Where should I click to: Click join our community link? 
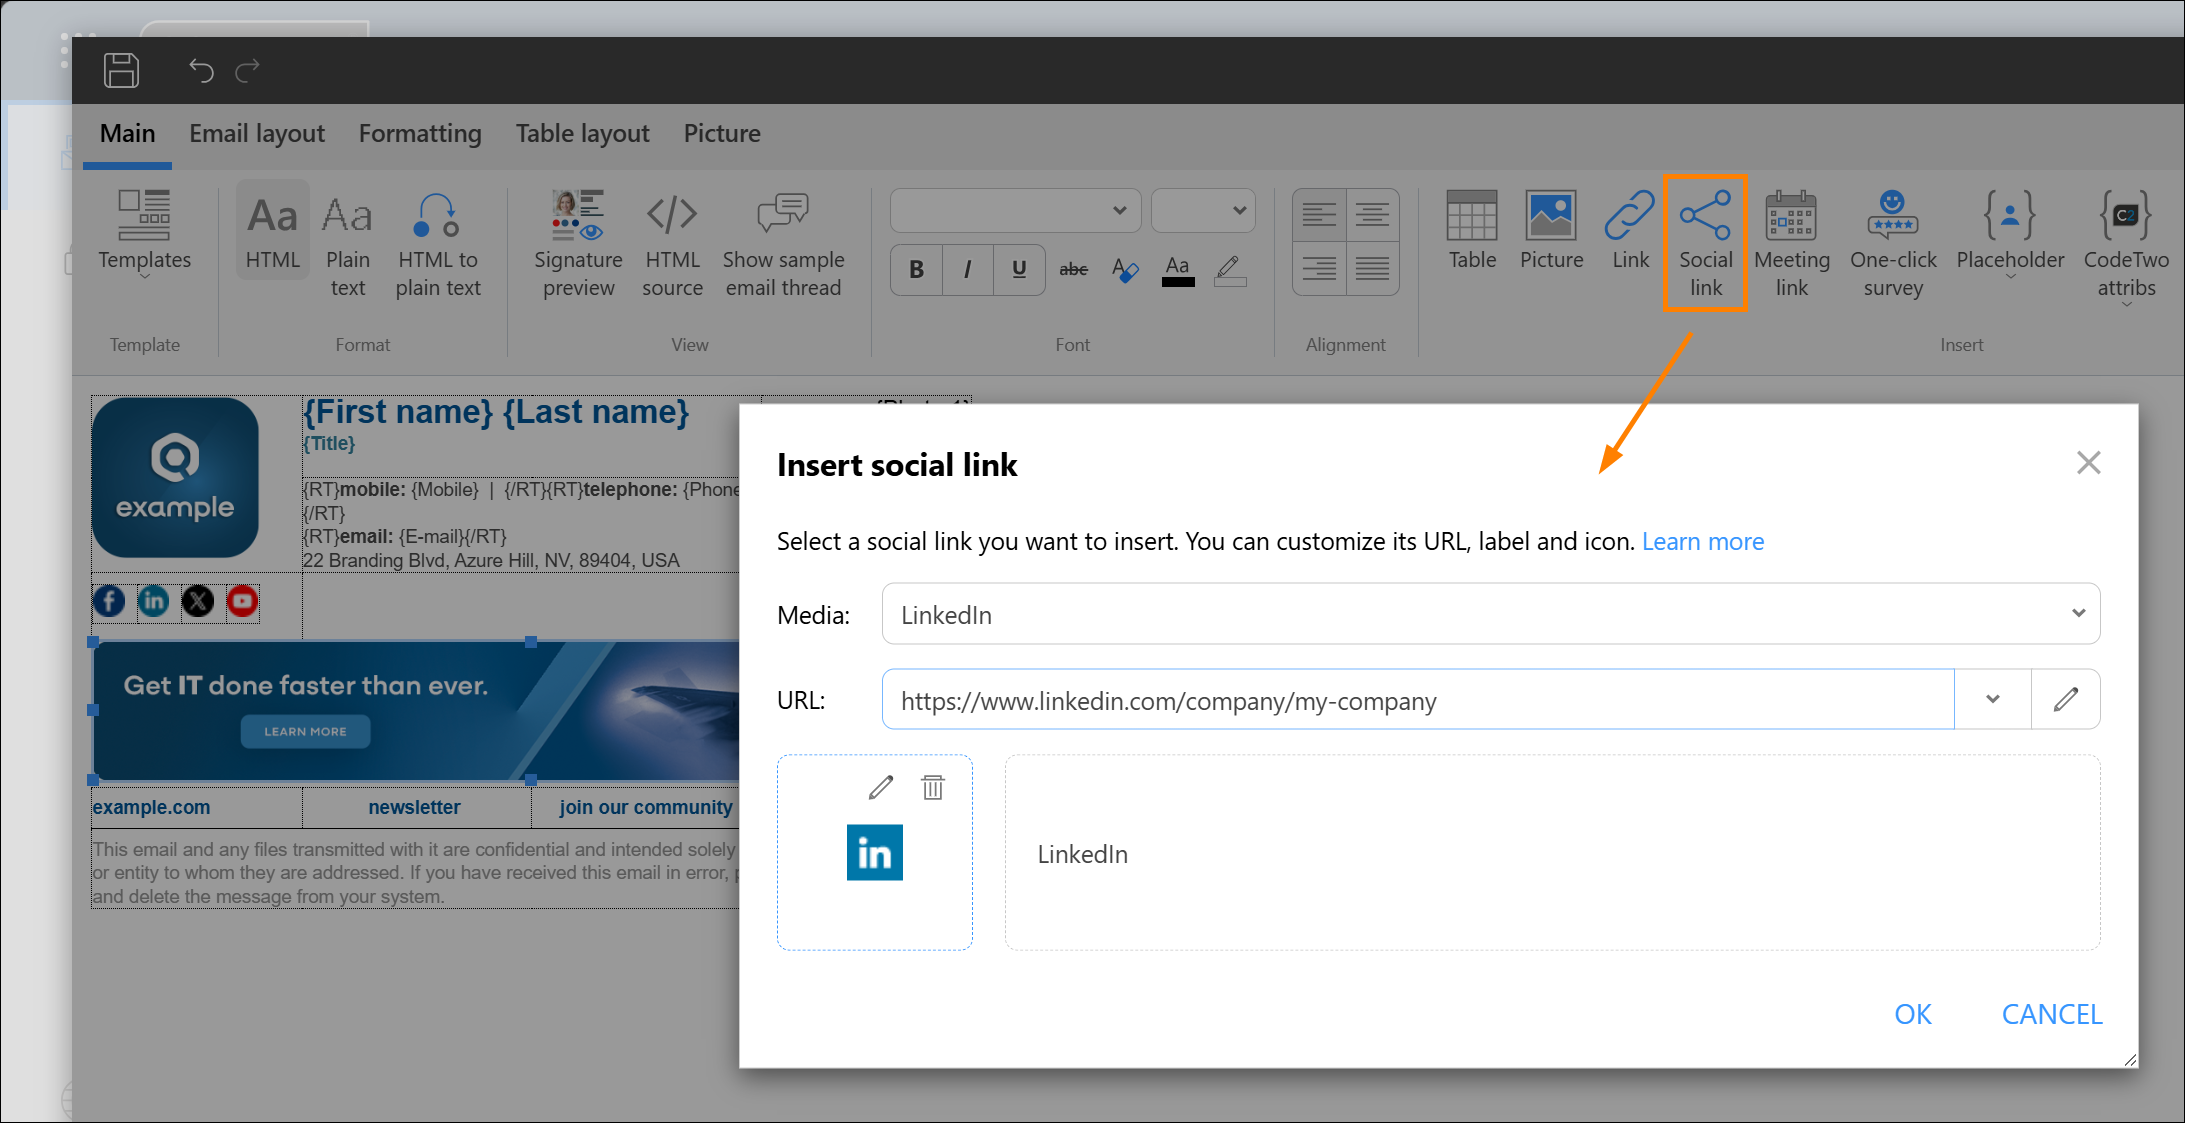(x=645, y=808)
